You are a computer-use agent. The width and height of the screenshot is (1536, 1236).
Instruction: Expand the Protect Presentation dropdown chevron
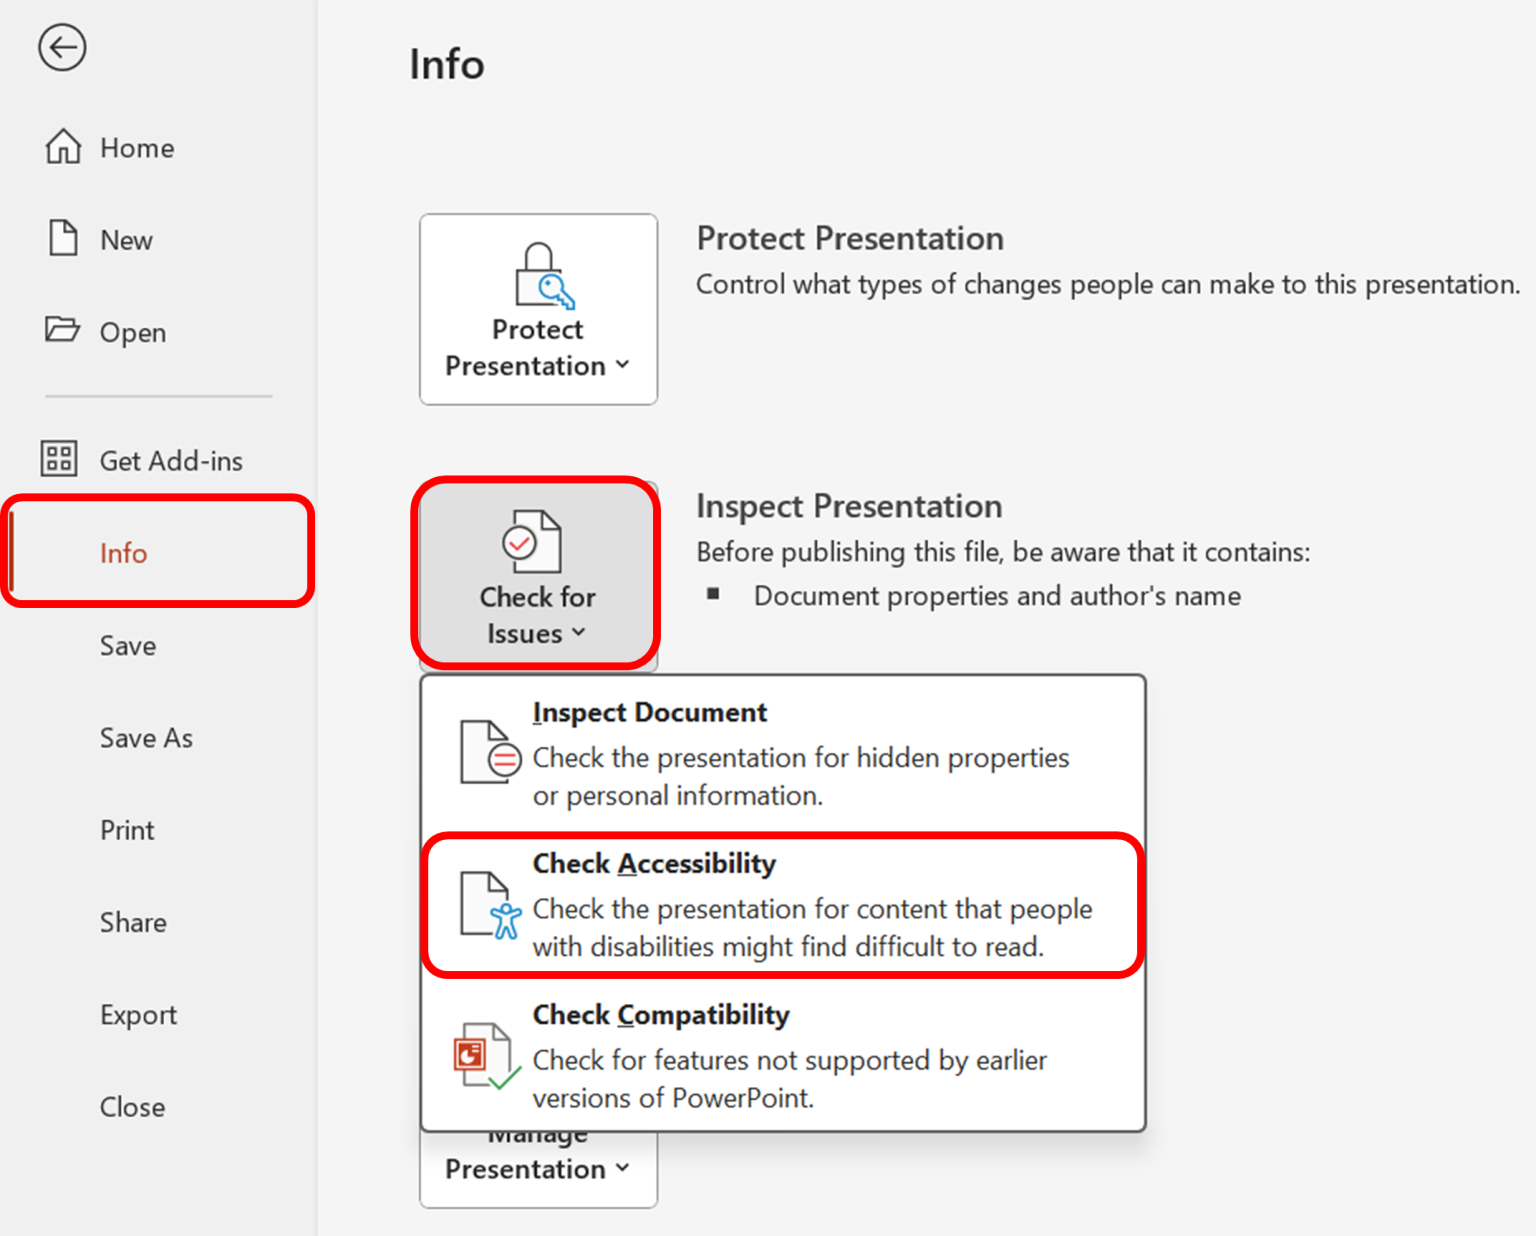point(622,364)
